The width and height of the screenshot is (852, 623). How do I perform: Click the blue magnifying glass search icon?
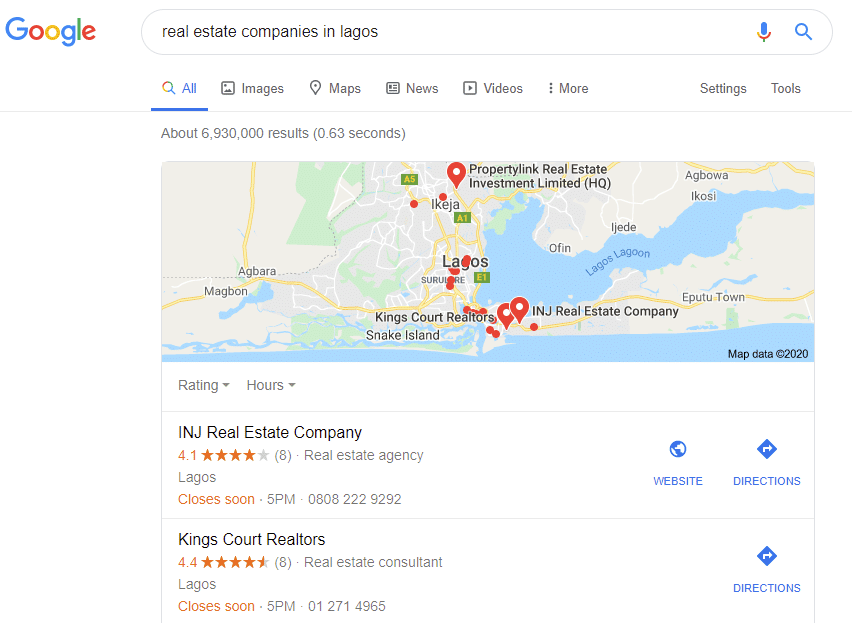pyautogui.click(x=803, y=32)
